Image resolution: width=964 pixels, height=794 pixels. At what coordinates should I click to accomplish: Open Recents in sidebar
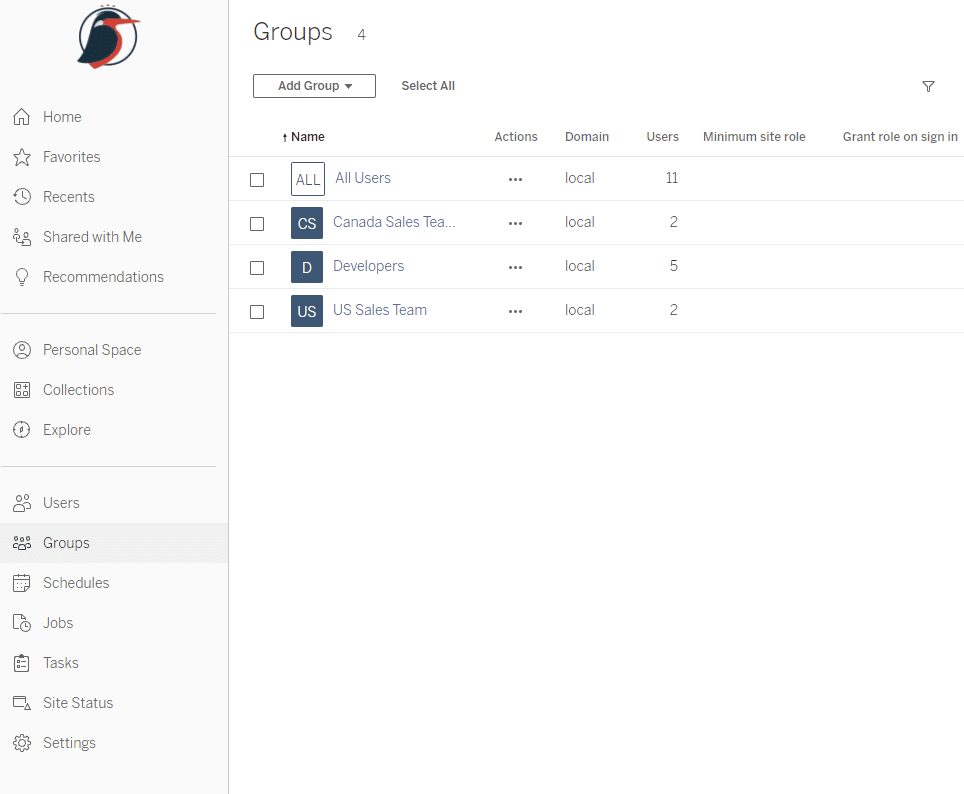click(x=69, y=197)
